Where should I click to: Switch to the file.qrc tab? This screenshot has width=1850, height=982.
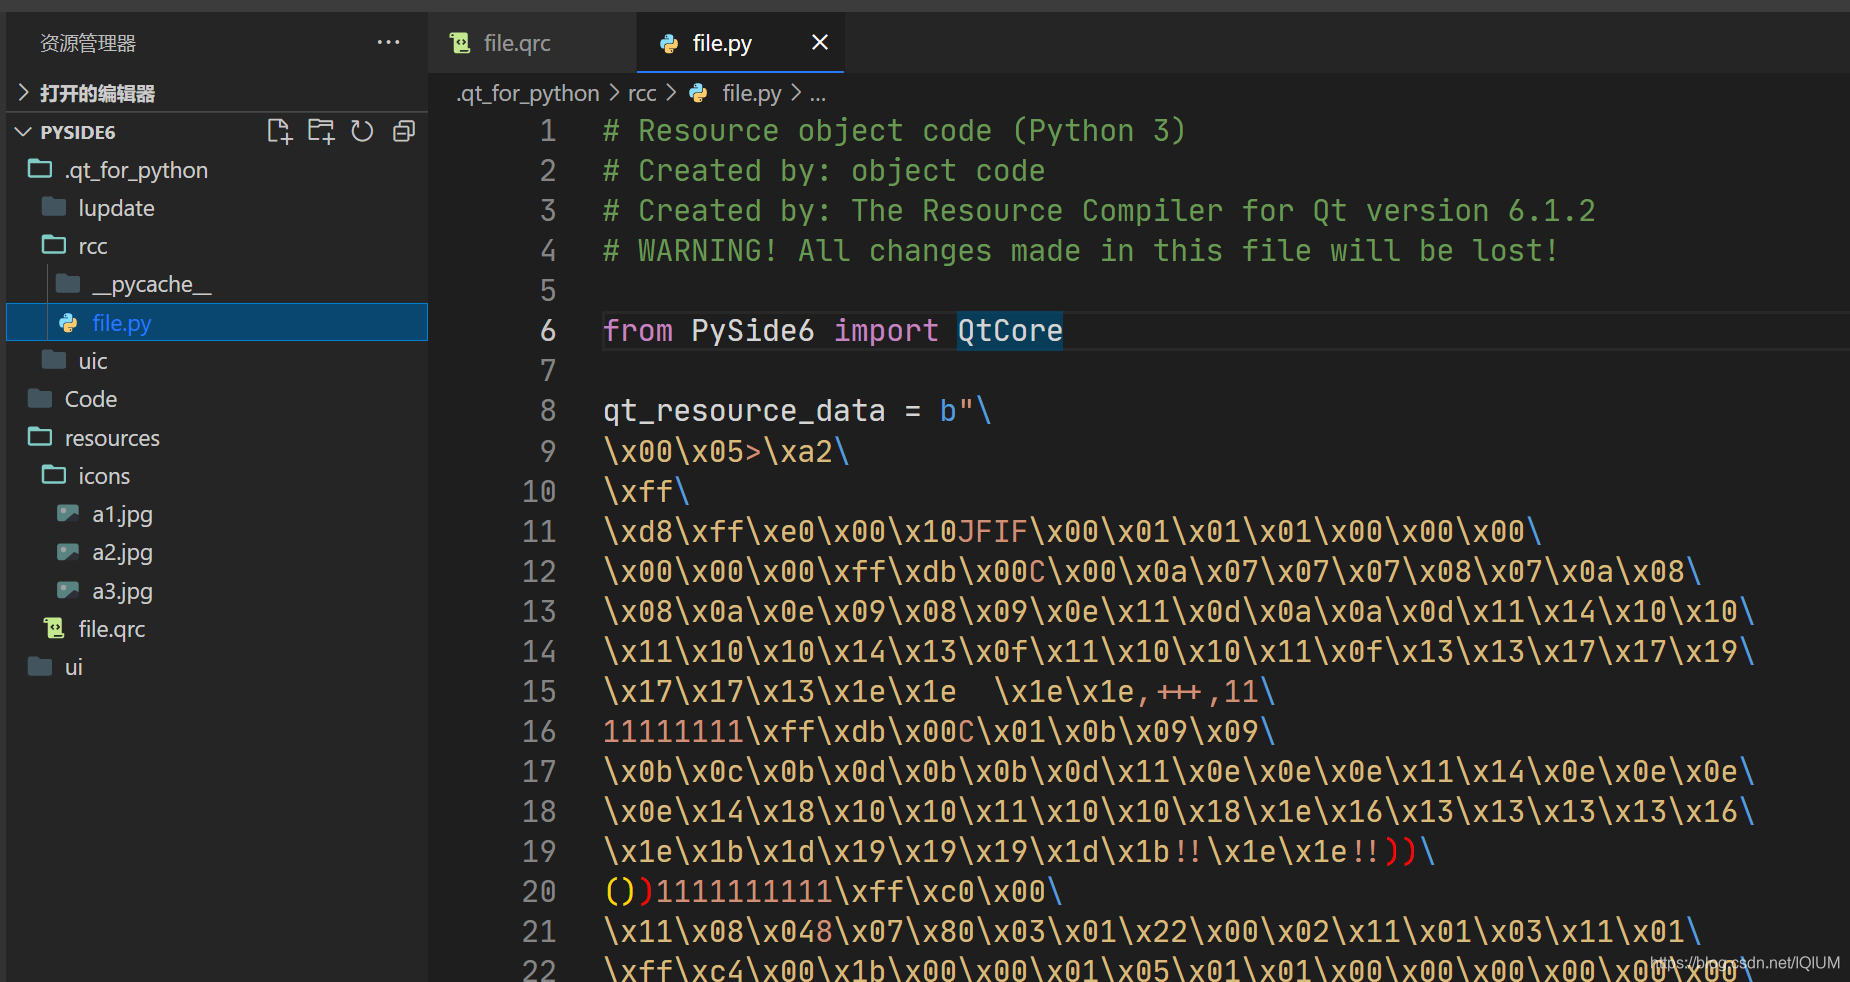point(532,43)
